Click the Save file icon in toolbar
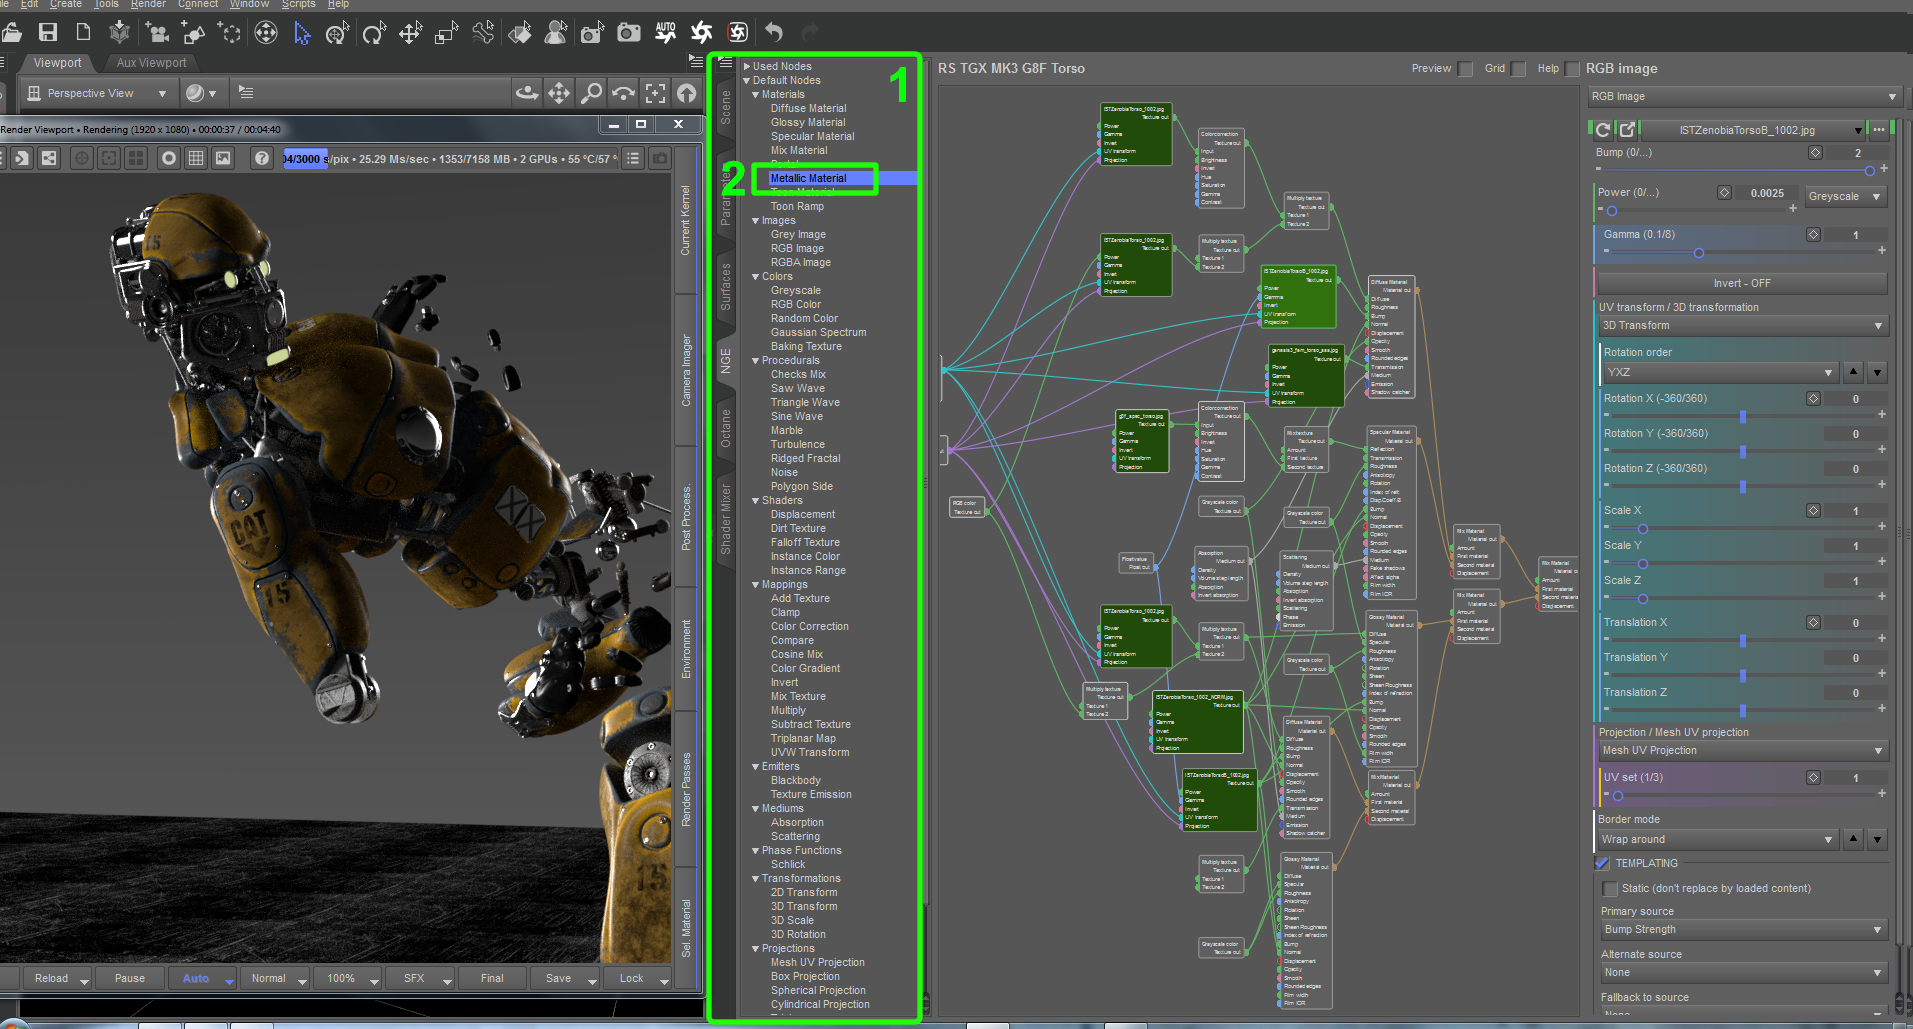This screenshot has width=1913, height=1029. 47,33
